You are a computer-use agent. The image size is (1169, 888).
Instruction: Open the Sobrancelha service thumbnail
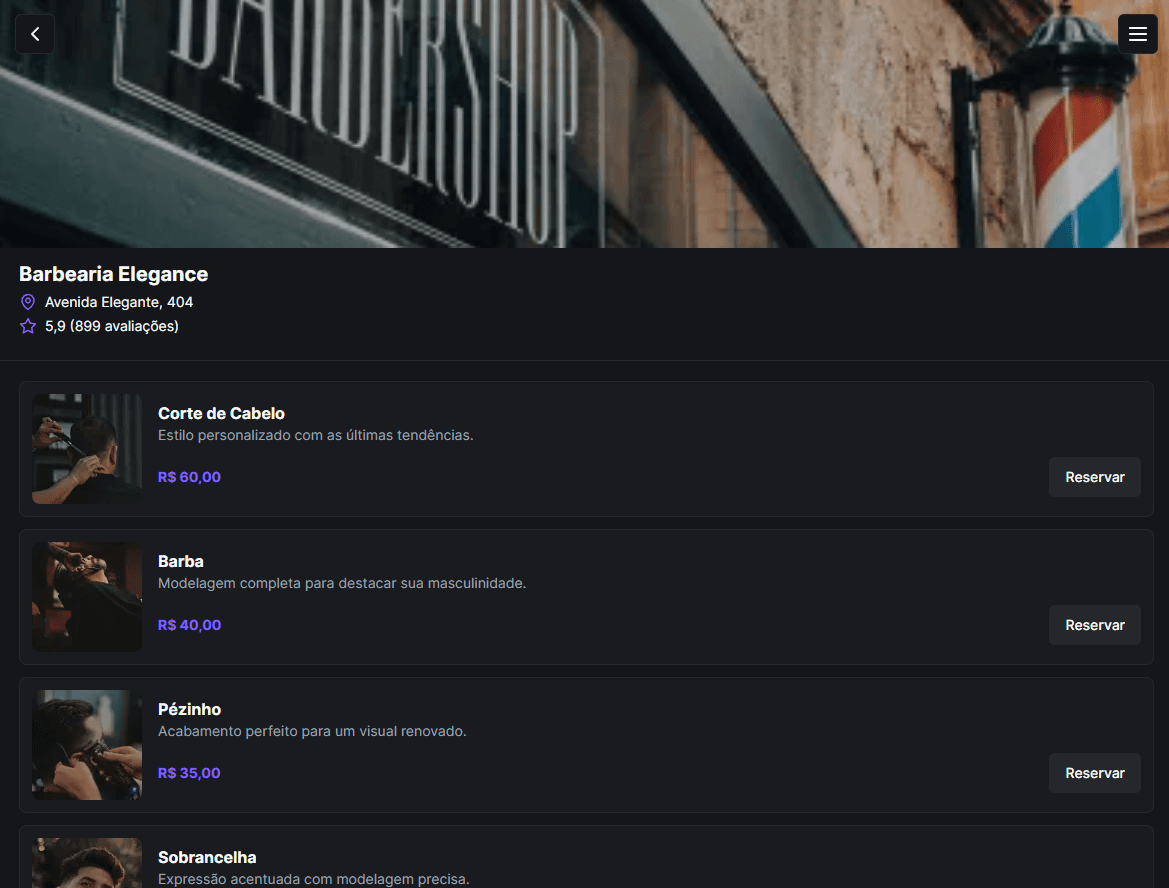pyautogui.click(x=87, y=863)
